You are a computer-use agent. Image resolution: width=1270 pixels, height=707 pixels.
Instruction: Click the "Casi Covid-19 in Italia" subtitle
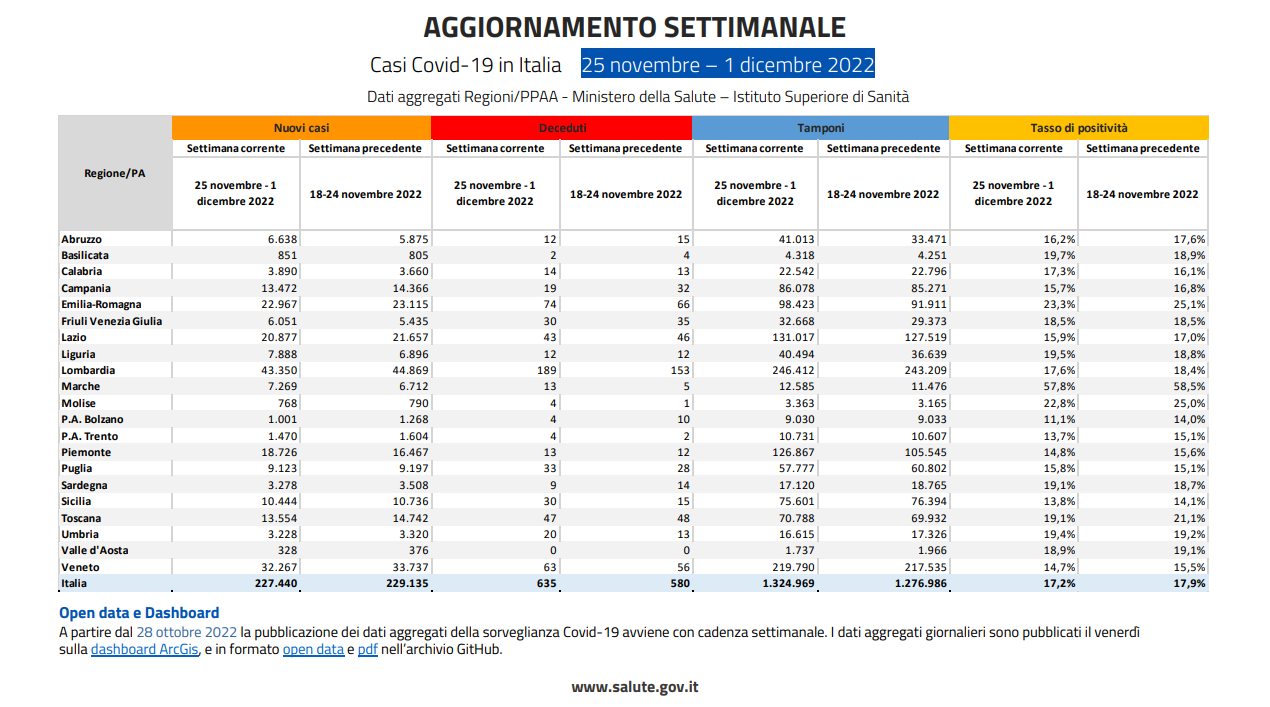click(466, 65)
